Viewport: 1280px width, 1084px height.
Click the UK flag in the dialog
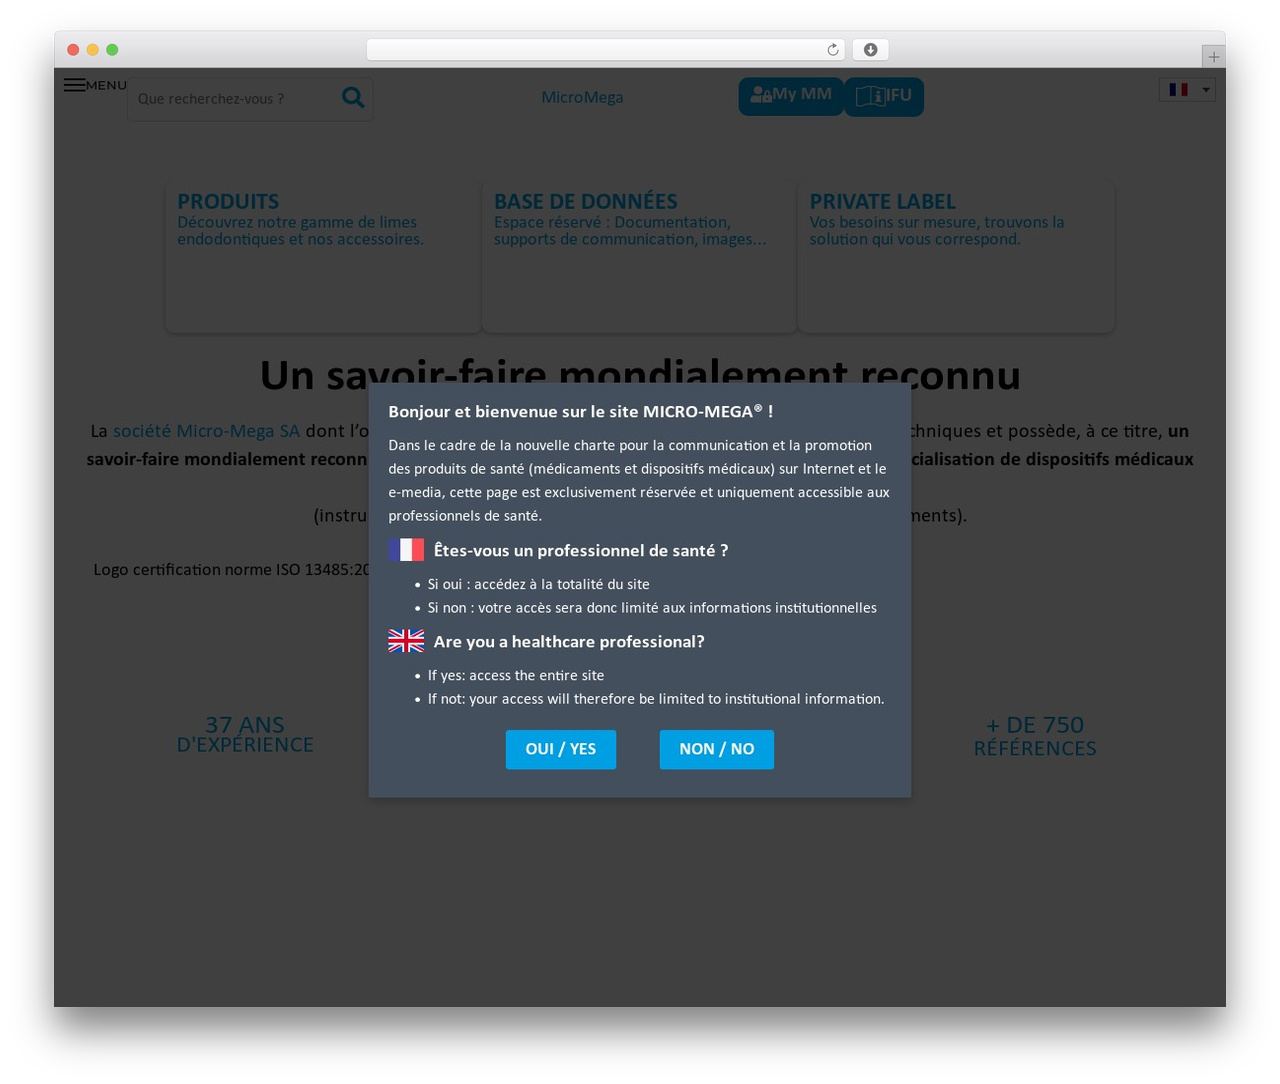406,641
